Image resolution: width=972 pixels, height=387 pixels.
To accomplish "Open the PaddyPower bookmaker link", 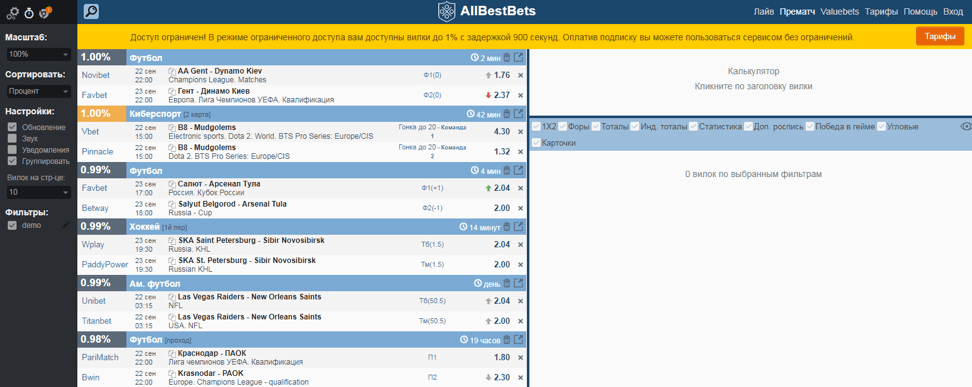I will tap(105, 265).
